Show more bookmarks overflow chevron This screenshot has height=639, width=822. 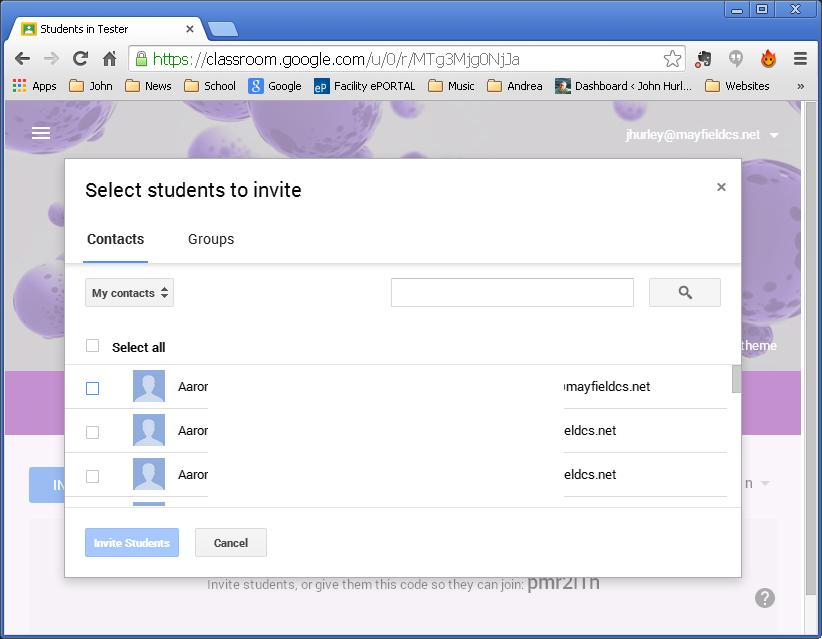click(800, 86)
